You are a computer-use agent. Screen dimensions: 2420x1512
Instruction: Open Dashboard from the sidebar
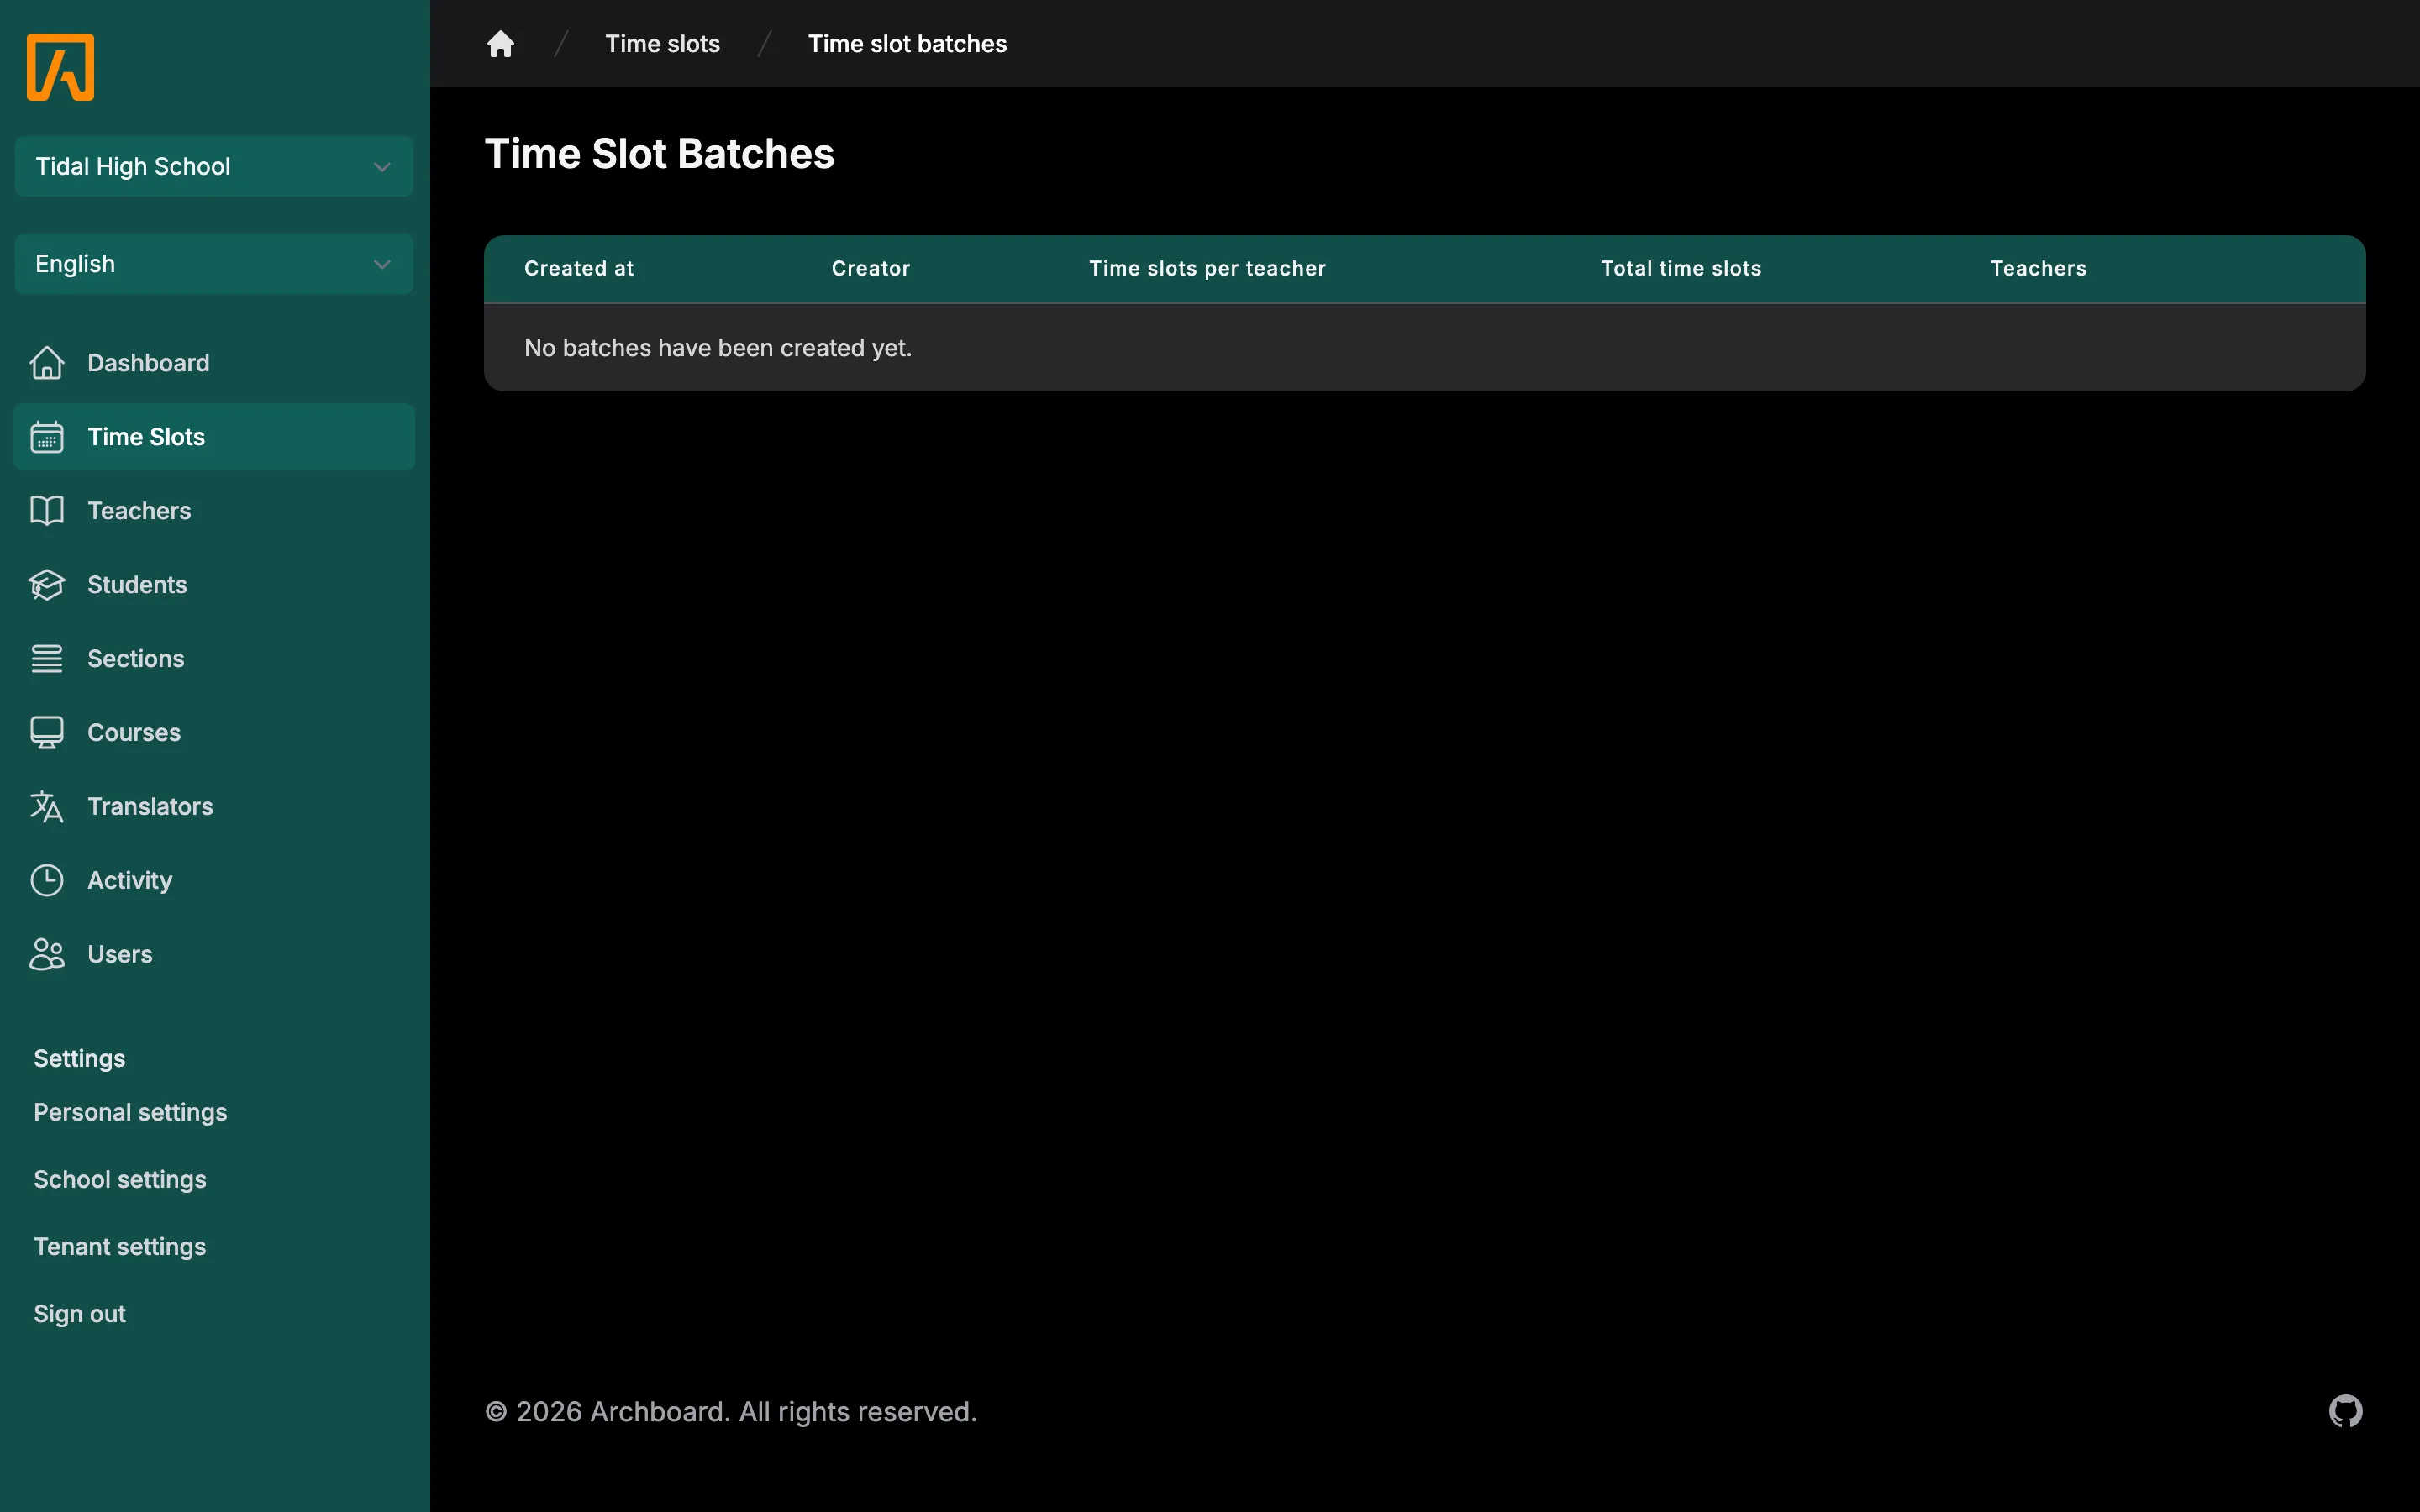pos(214,363)
